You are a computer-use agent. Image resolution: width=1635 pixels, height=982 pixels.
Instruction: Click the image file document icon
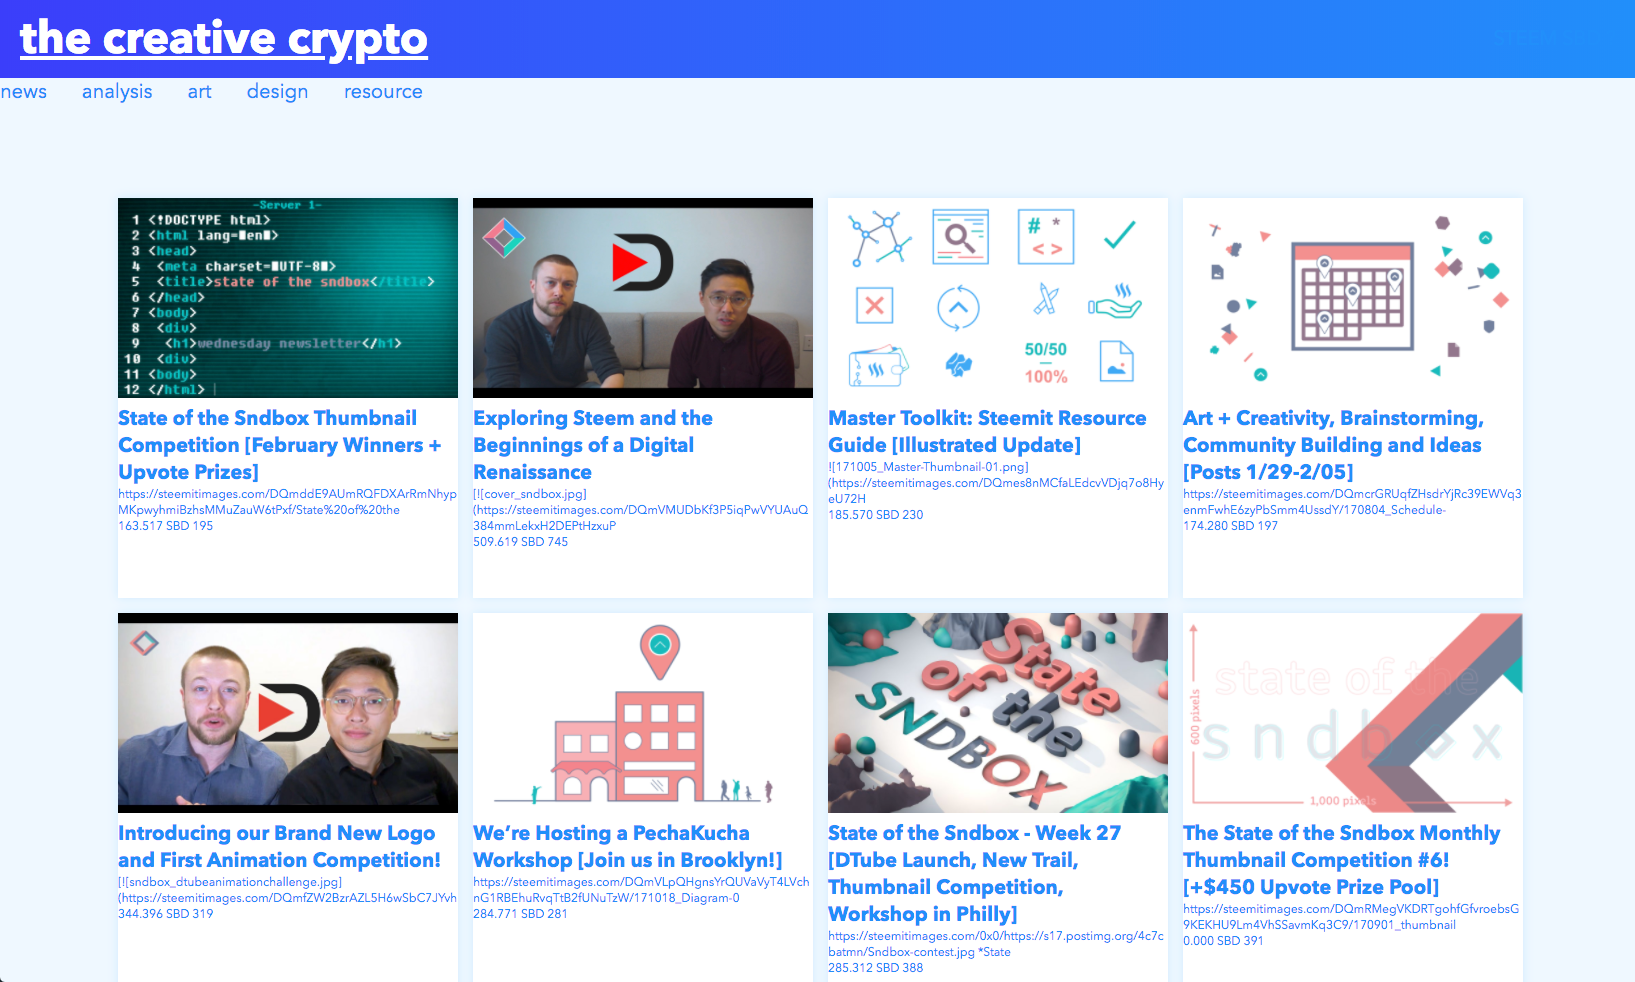tap(1117, 361)
